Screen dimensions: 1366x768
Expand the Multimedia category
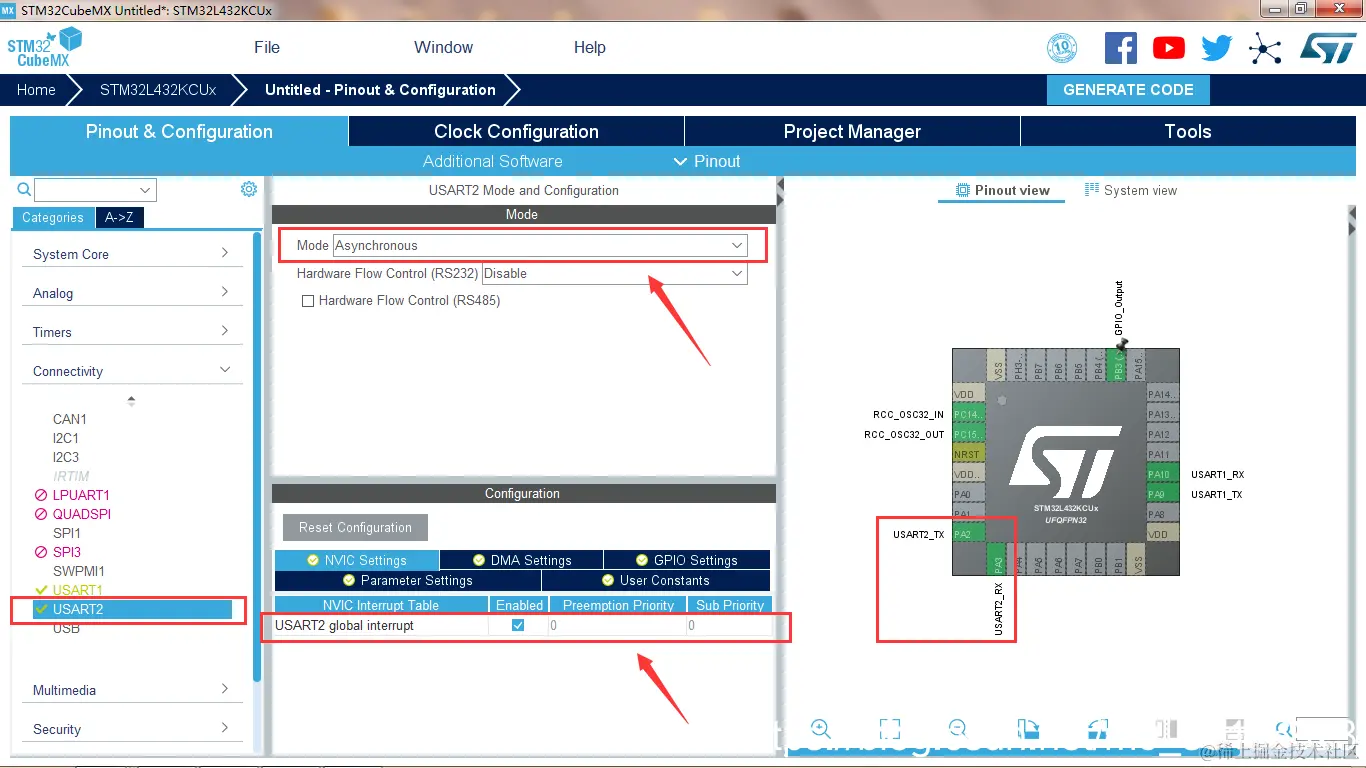pyautogui.click(x=132, y=690)
